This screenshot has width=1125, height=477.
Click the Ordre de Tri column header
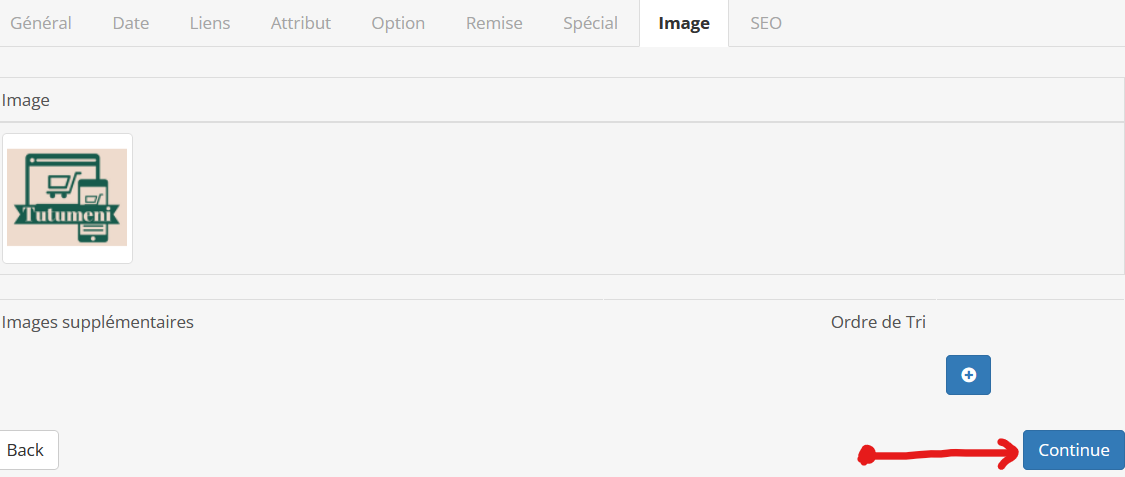878,322
